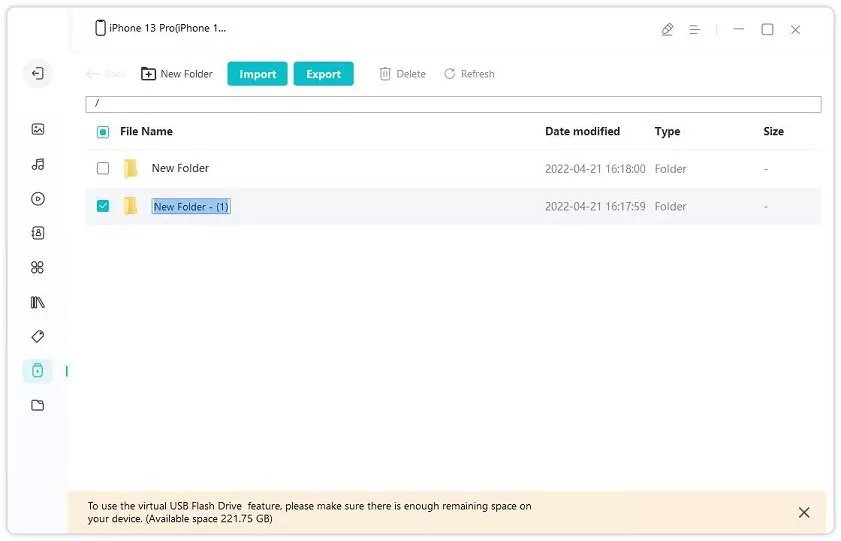Click the path address input field

point(453,104)
